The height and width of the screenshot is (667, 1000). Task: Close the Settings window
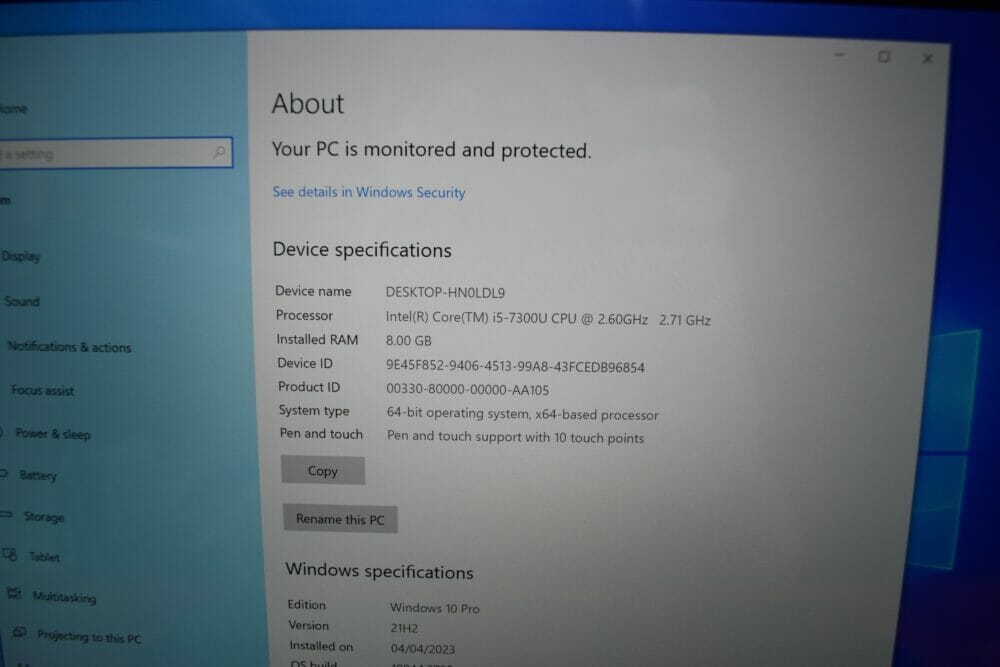click(x=927, y=59)
